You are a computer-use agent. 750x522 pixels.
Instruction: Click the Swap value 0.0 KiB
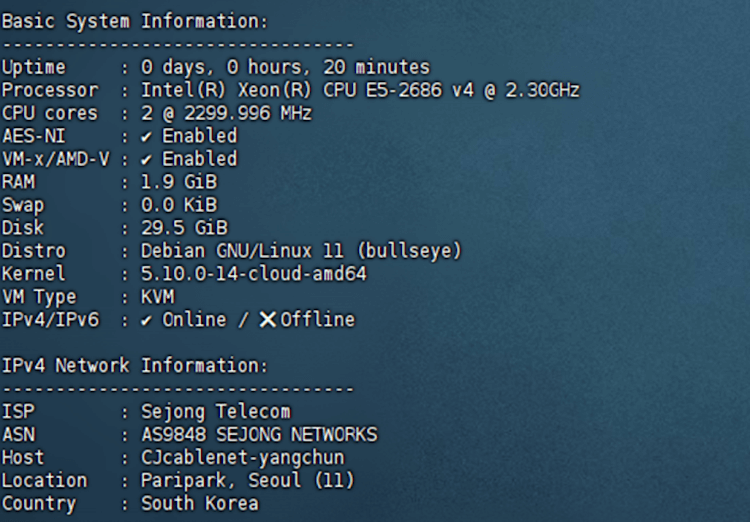pos(179,205)
